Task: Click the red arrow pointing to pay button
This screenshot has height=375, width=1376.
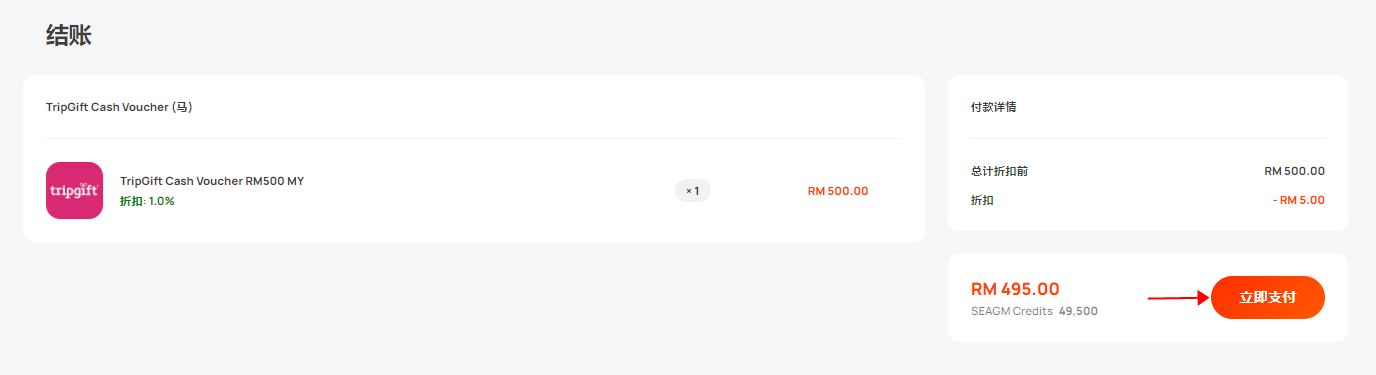Action: click(1179, 297)
